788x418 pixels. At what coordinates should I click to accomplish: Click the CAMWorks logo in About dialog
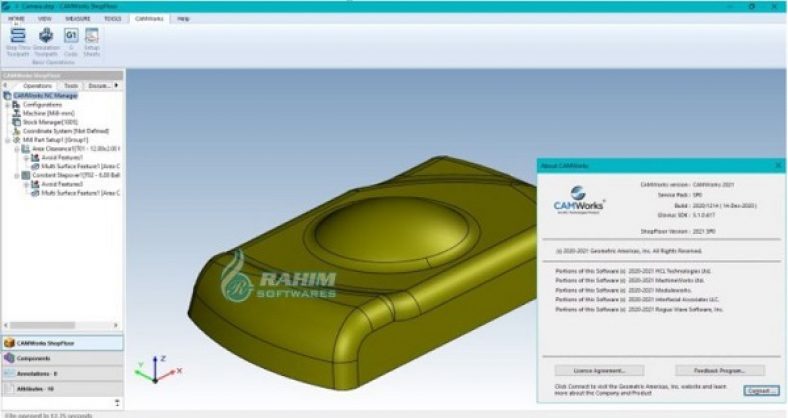click(x=579, y=200)
